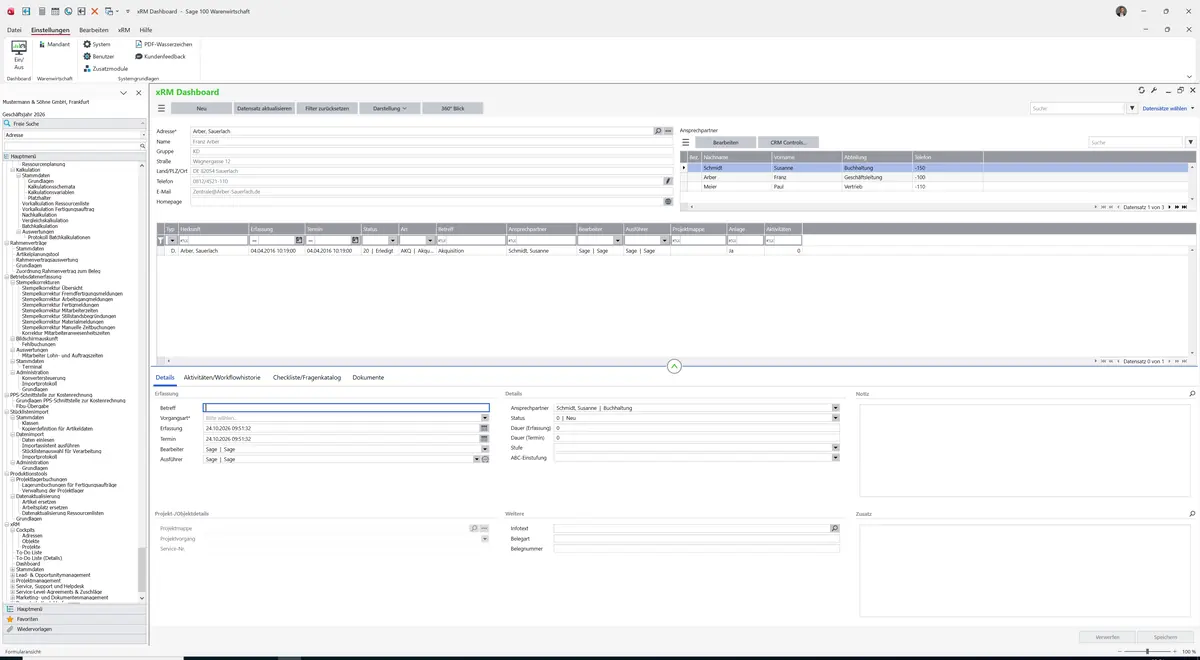Open the Benutzer settings in ribbon

pos(99,56)
